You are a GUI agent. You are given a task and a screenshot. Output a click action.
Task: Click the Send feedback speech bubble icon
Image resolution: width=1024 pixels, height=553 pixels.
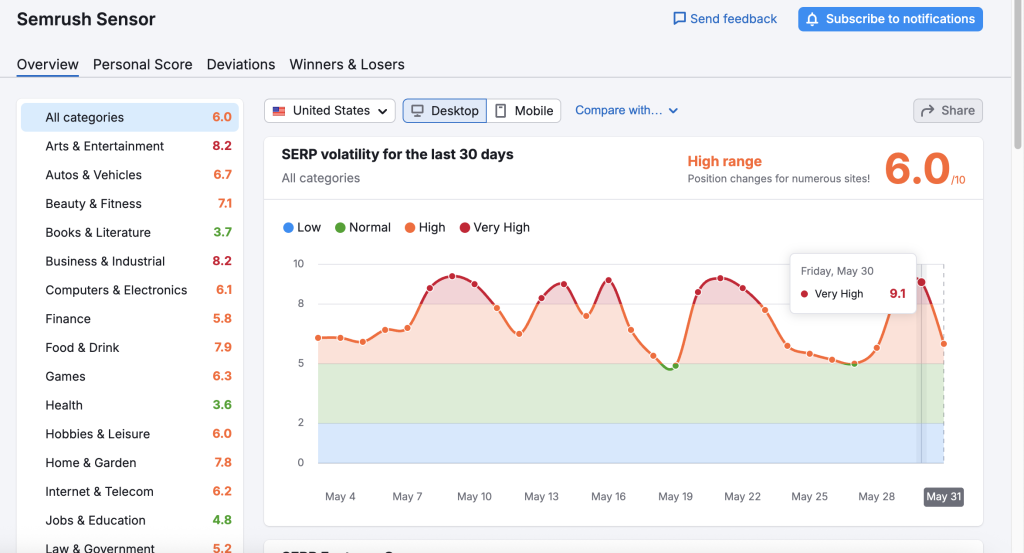[x=680, y=19]
